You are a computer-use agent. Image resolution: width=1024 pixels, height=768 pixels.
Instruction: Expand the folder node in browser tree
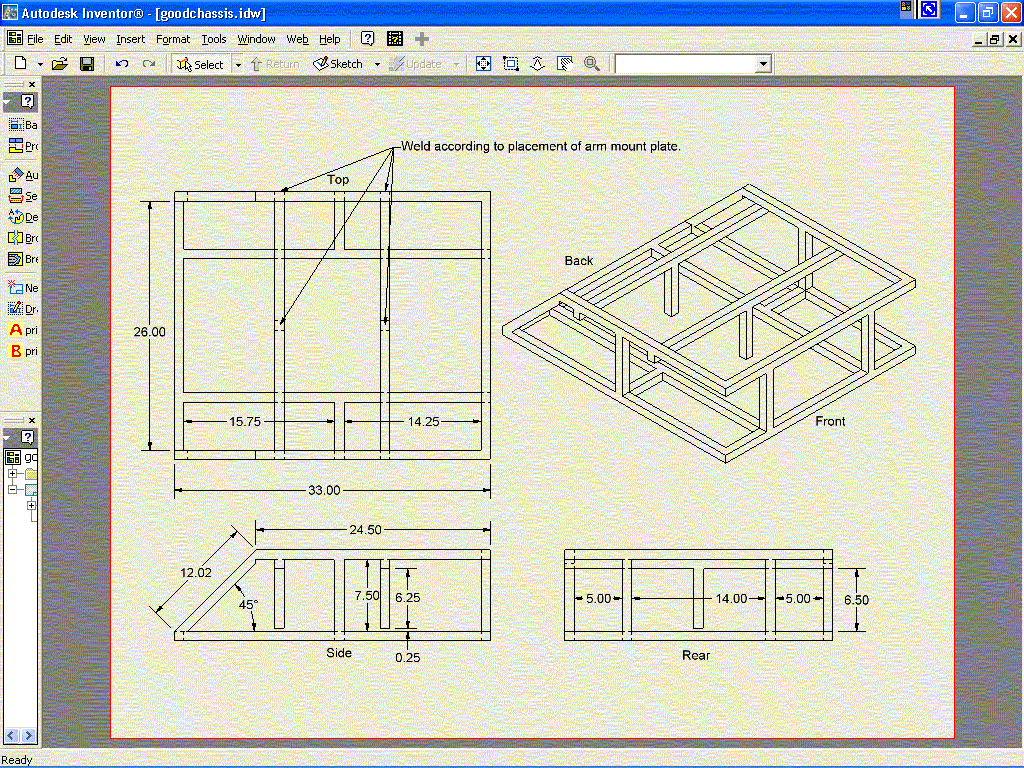(x=13, y=473)
